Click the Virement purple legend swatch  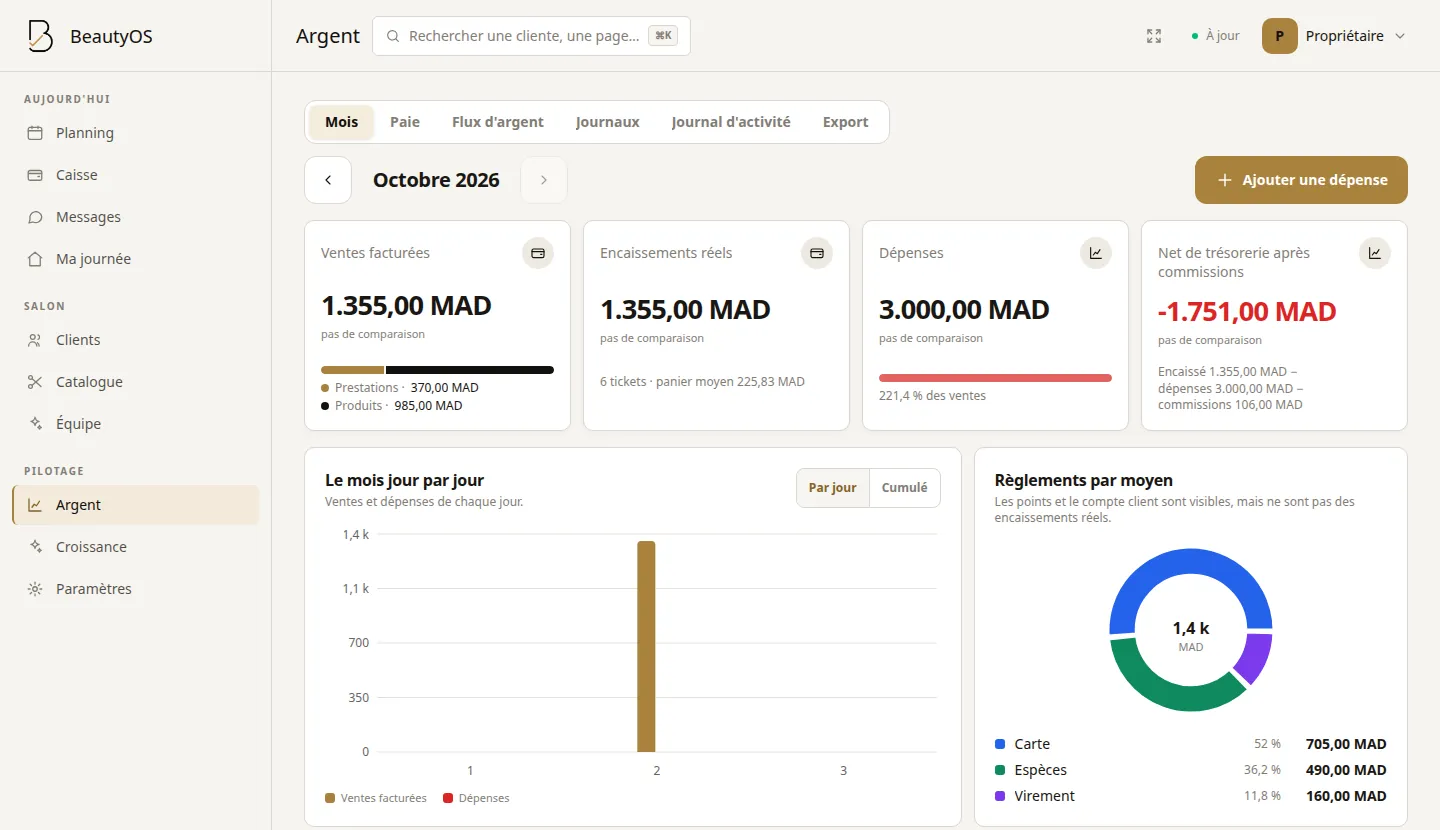pos(1000,796)
